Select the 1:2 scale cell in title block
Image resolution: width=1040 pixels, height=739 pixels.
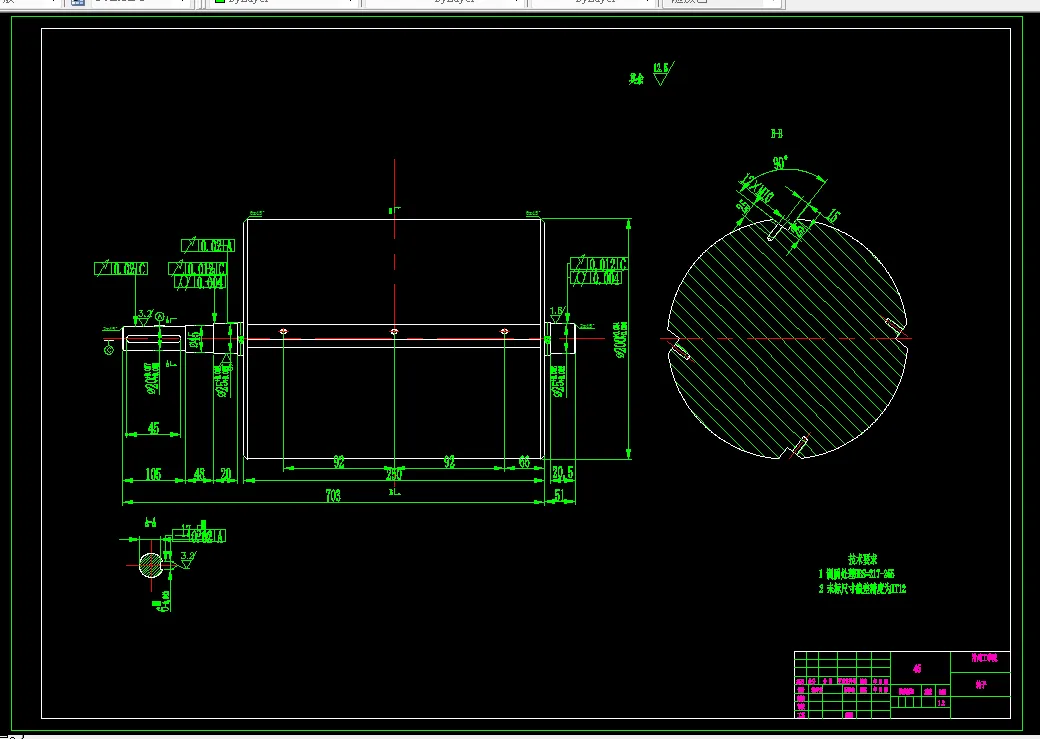point(941,703)
